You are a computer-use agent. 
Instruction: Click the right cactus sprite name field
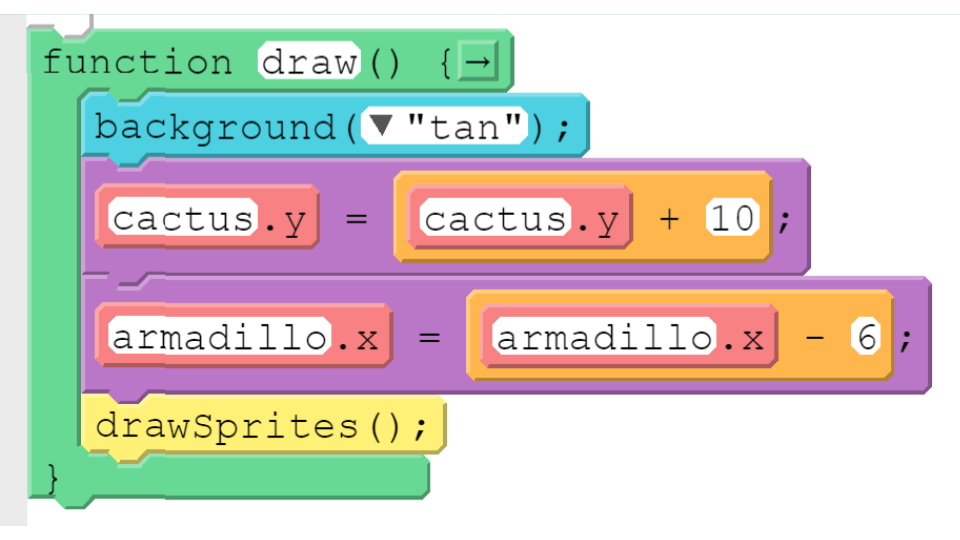[x=495, y=217]
